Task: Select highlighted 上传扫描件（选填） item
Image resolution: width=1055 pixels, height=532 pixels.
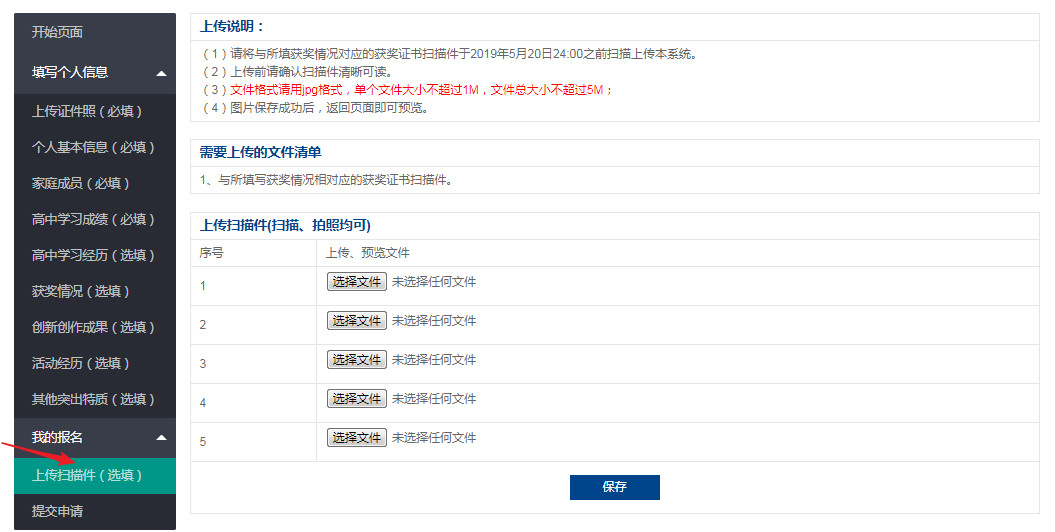Action: (x=95, y=476)
